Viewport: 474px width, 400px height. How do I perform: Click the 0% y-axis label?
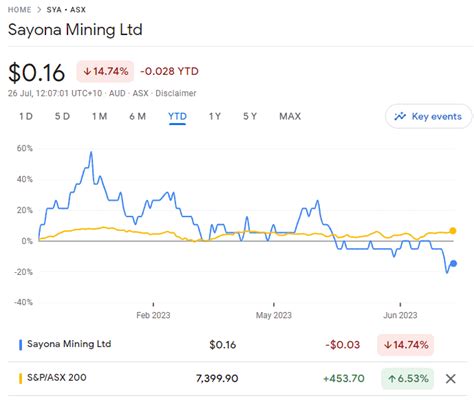point(27,241)
